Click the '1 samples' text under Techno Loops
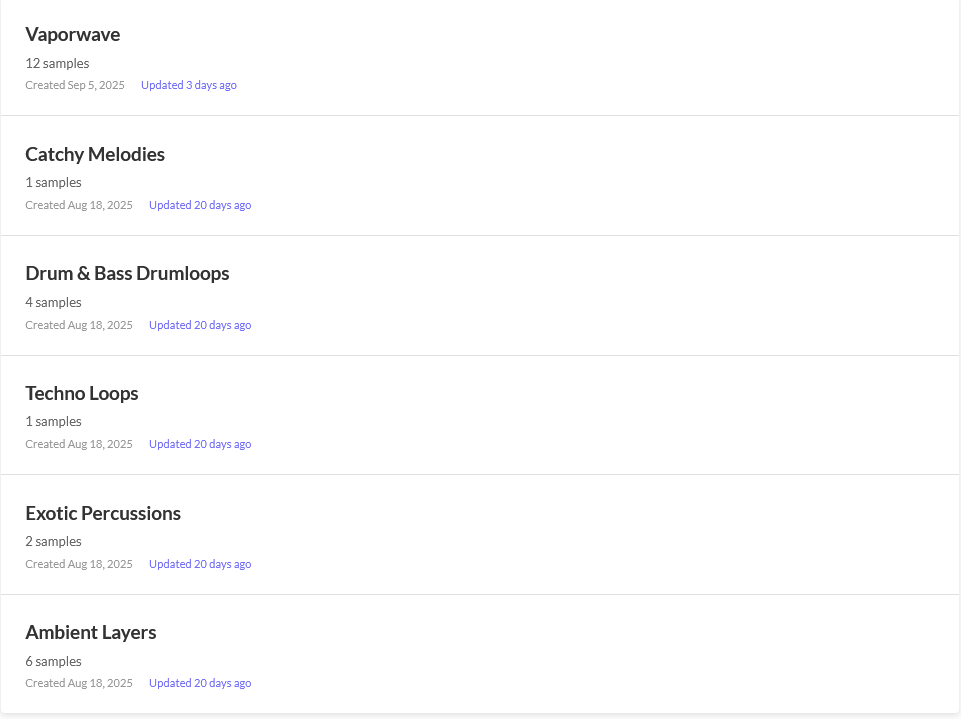Viewport: 961px width, 719px height. (54, 422)
